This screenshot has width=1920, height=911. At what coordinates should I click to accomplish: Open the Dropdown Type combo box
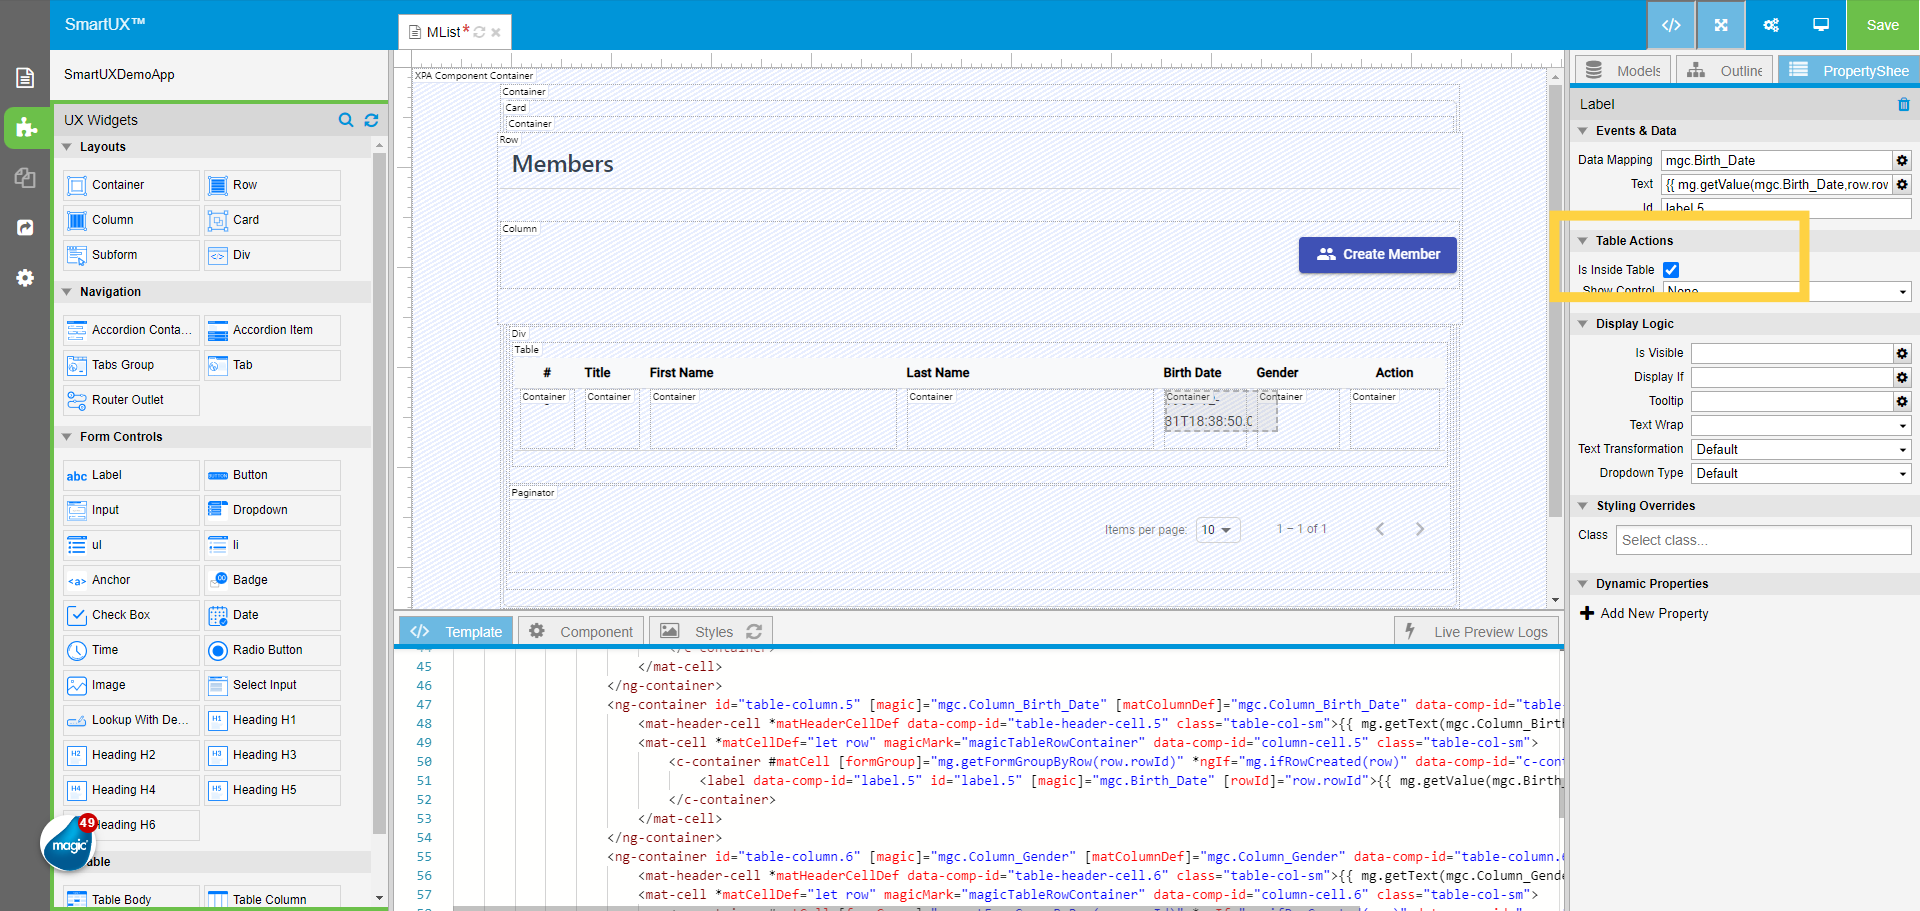click(x=1800, y=474)
